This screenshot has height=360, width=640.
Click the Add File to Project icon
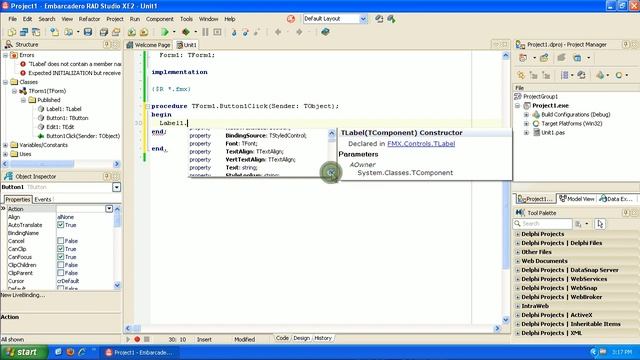[x=131, y=32]
